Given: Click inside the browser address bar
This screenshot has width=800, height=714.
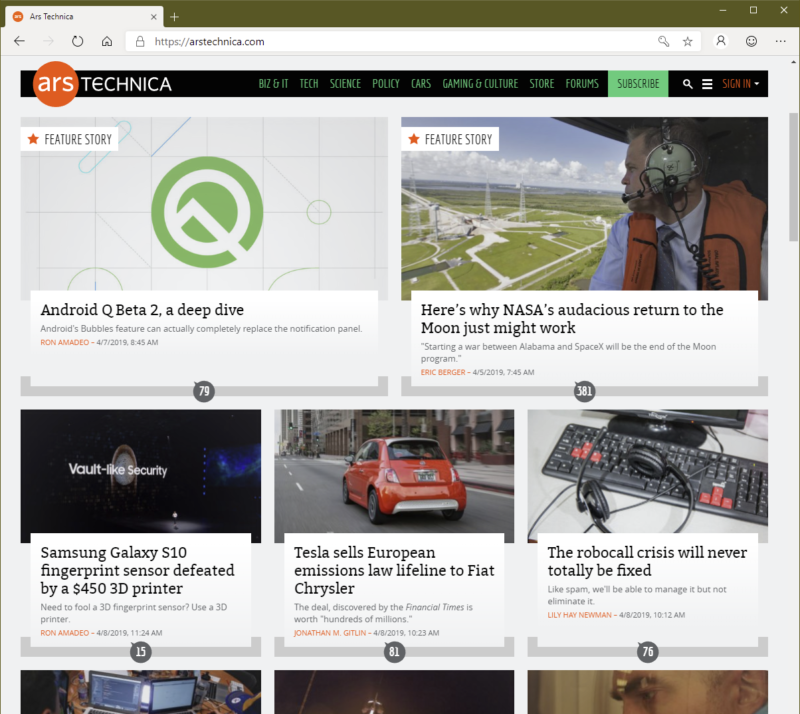Looking at the screenshot, I should 350,42.
